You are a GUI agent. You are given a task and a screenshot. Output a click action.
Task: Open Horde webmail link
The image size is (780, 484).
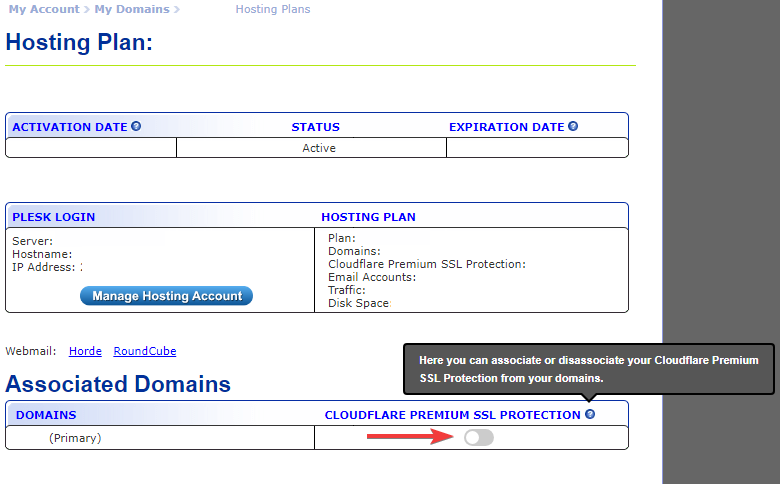pos(85,351)
